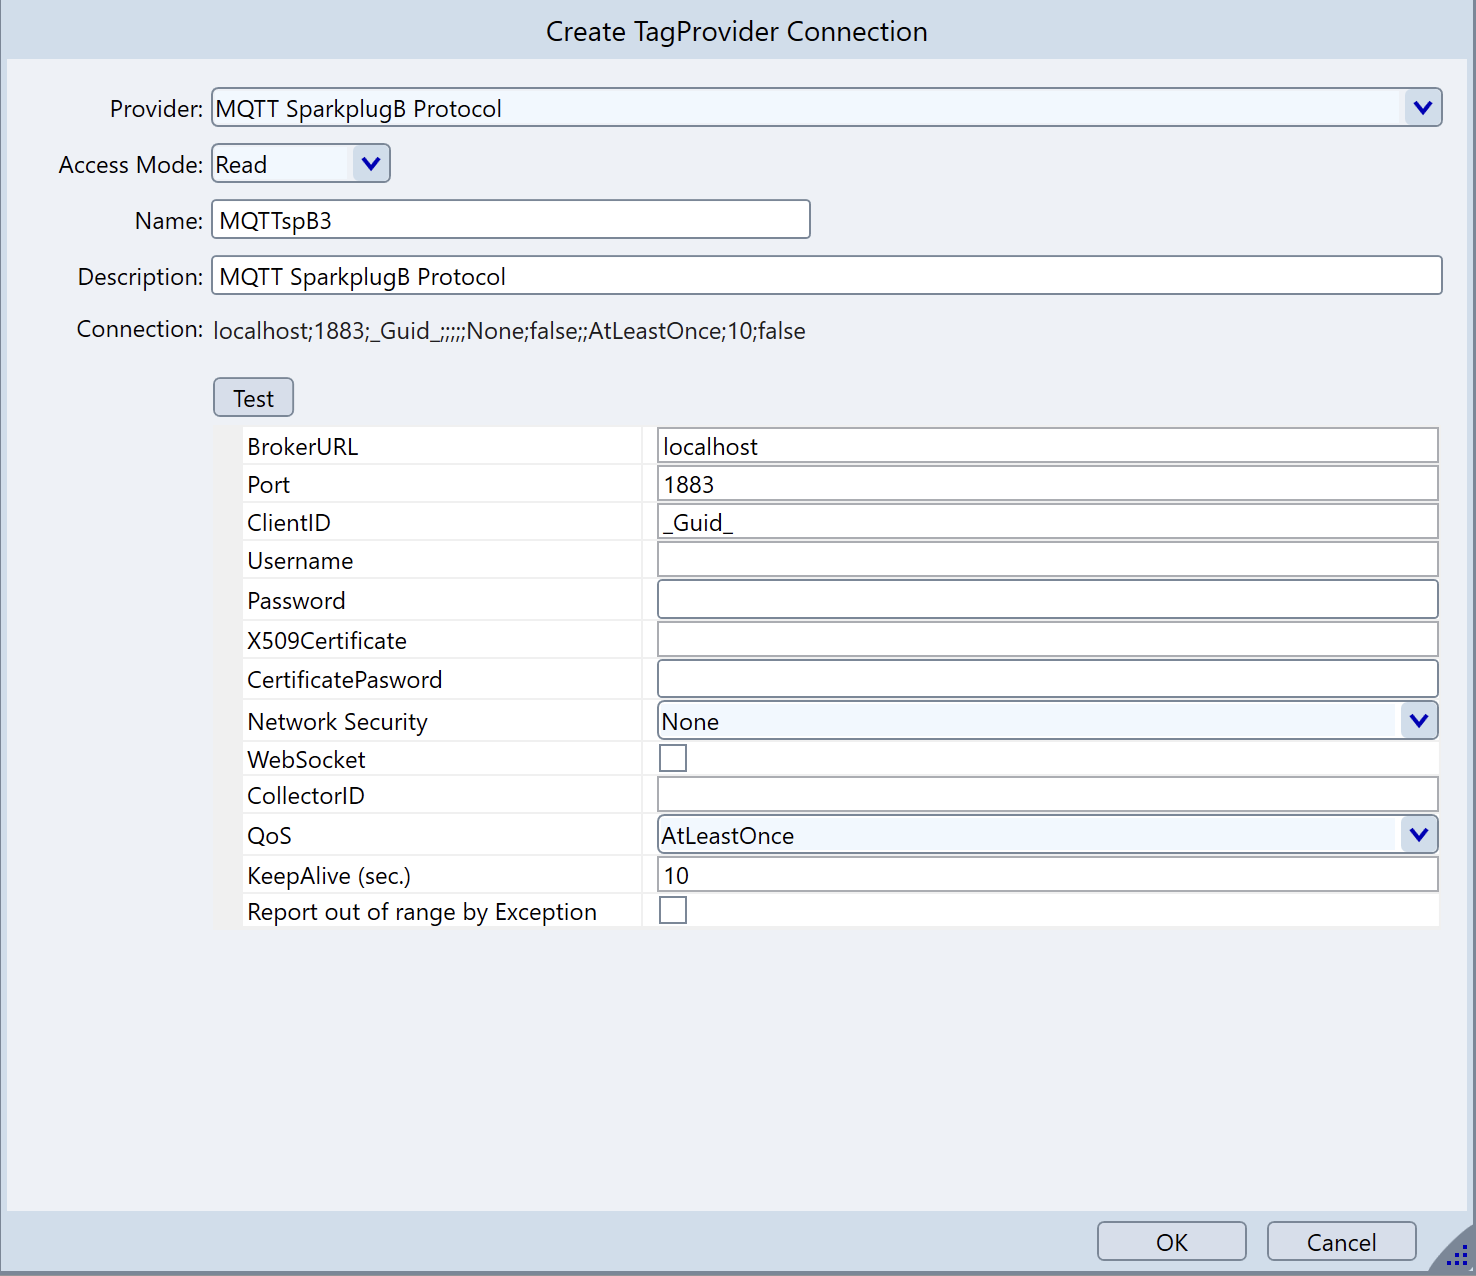Click the X509Certificate field
Screen dimensions: 1476x1276
point(1047,640)
